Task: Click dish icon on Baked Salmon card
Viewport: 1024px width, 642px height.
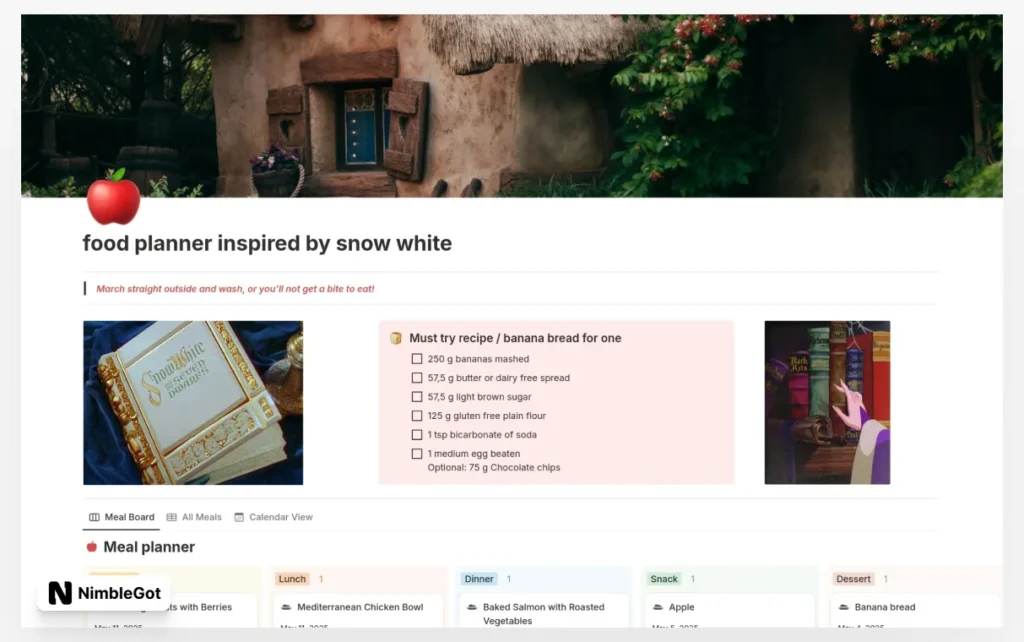Action: click(472, 607)
